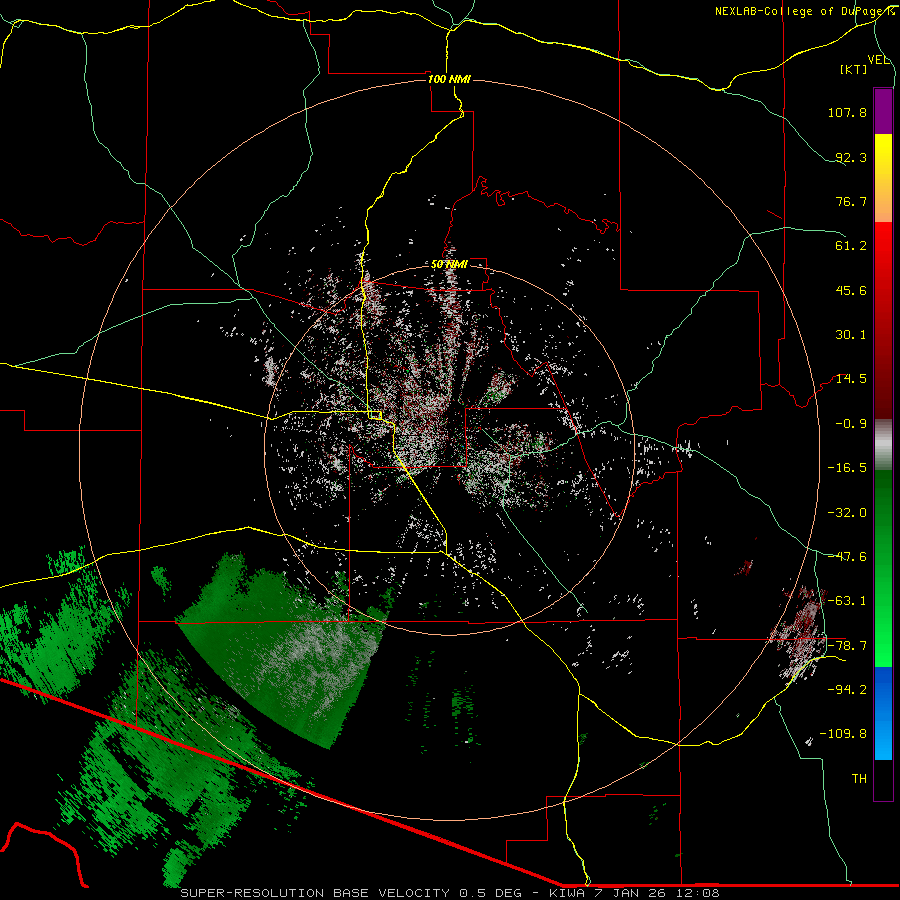Click the 92.3 velocity scale value
This screenshot has width=900, height=900.
tap(851, 157)
